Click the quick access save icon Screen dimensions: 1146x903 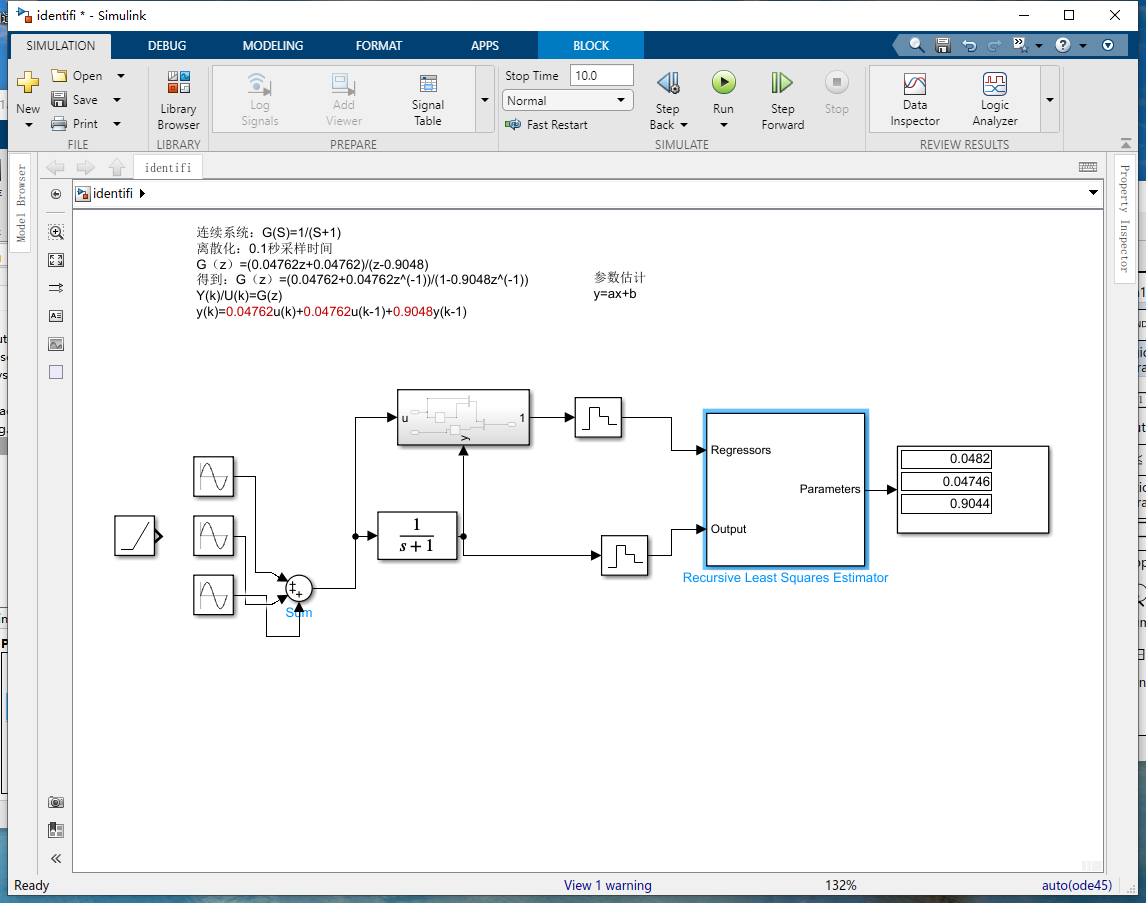943,45
